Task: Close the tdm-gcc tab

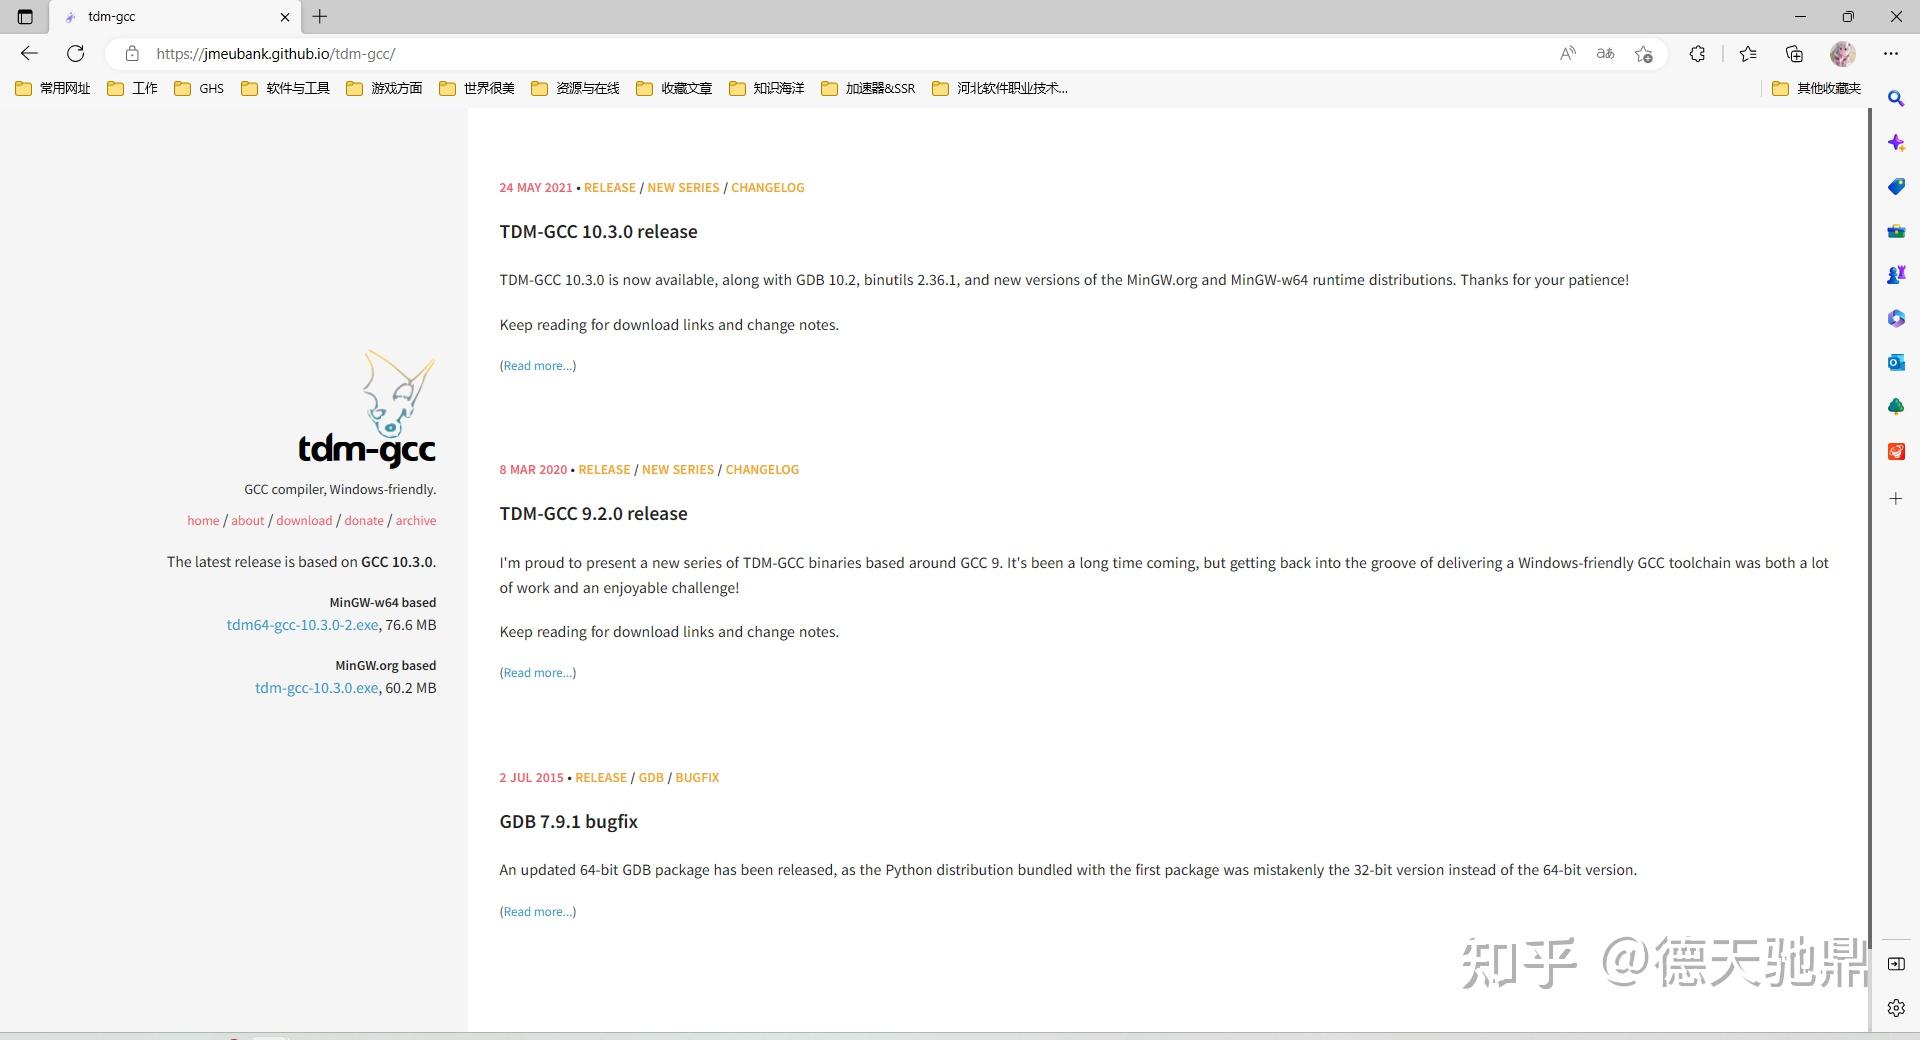Action: click(x=285, y=17)
